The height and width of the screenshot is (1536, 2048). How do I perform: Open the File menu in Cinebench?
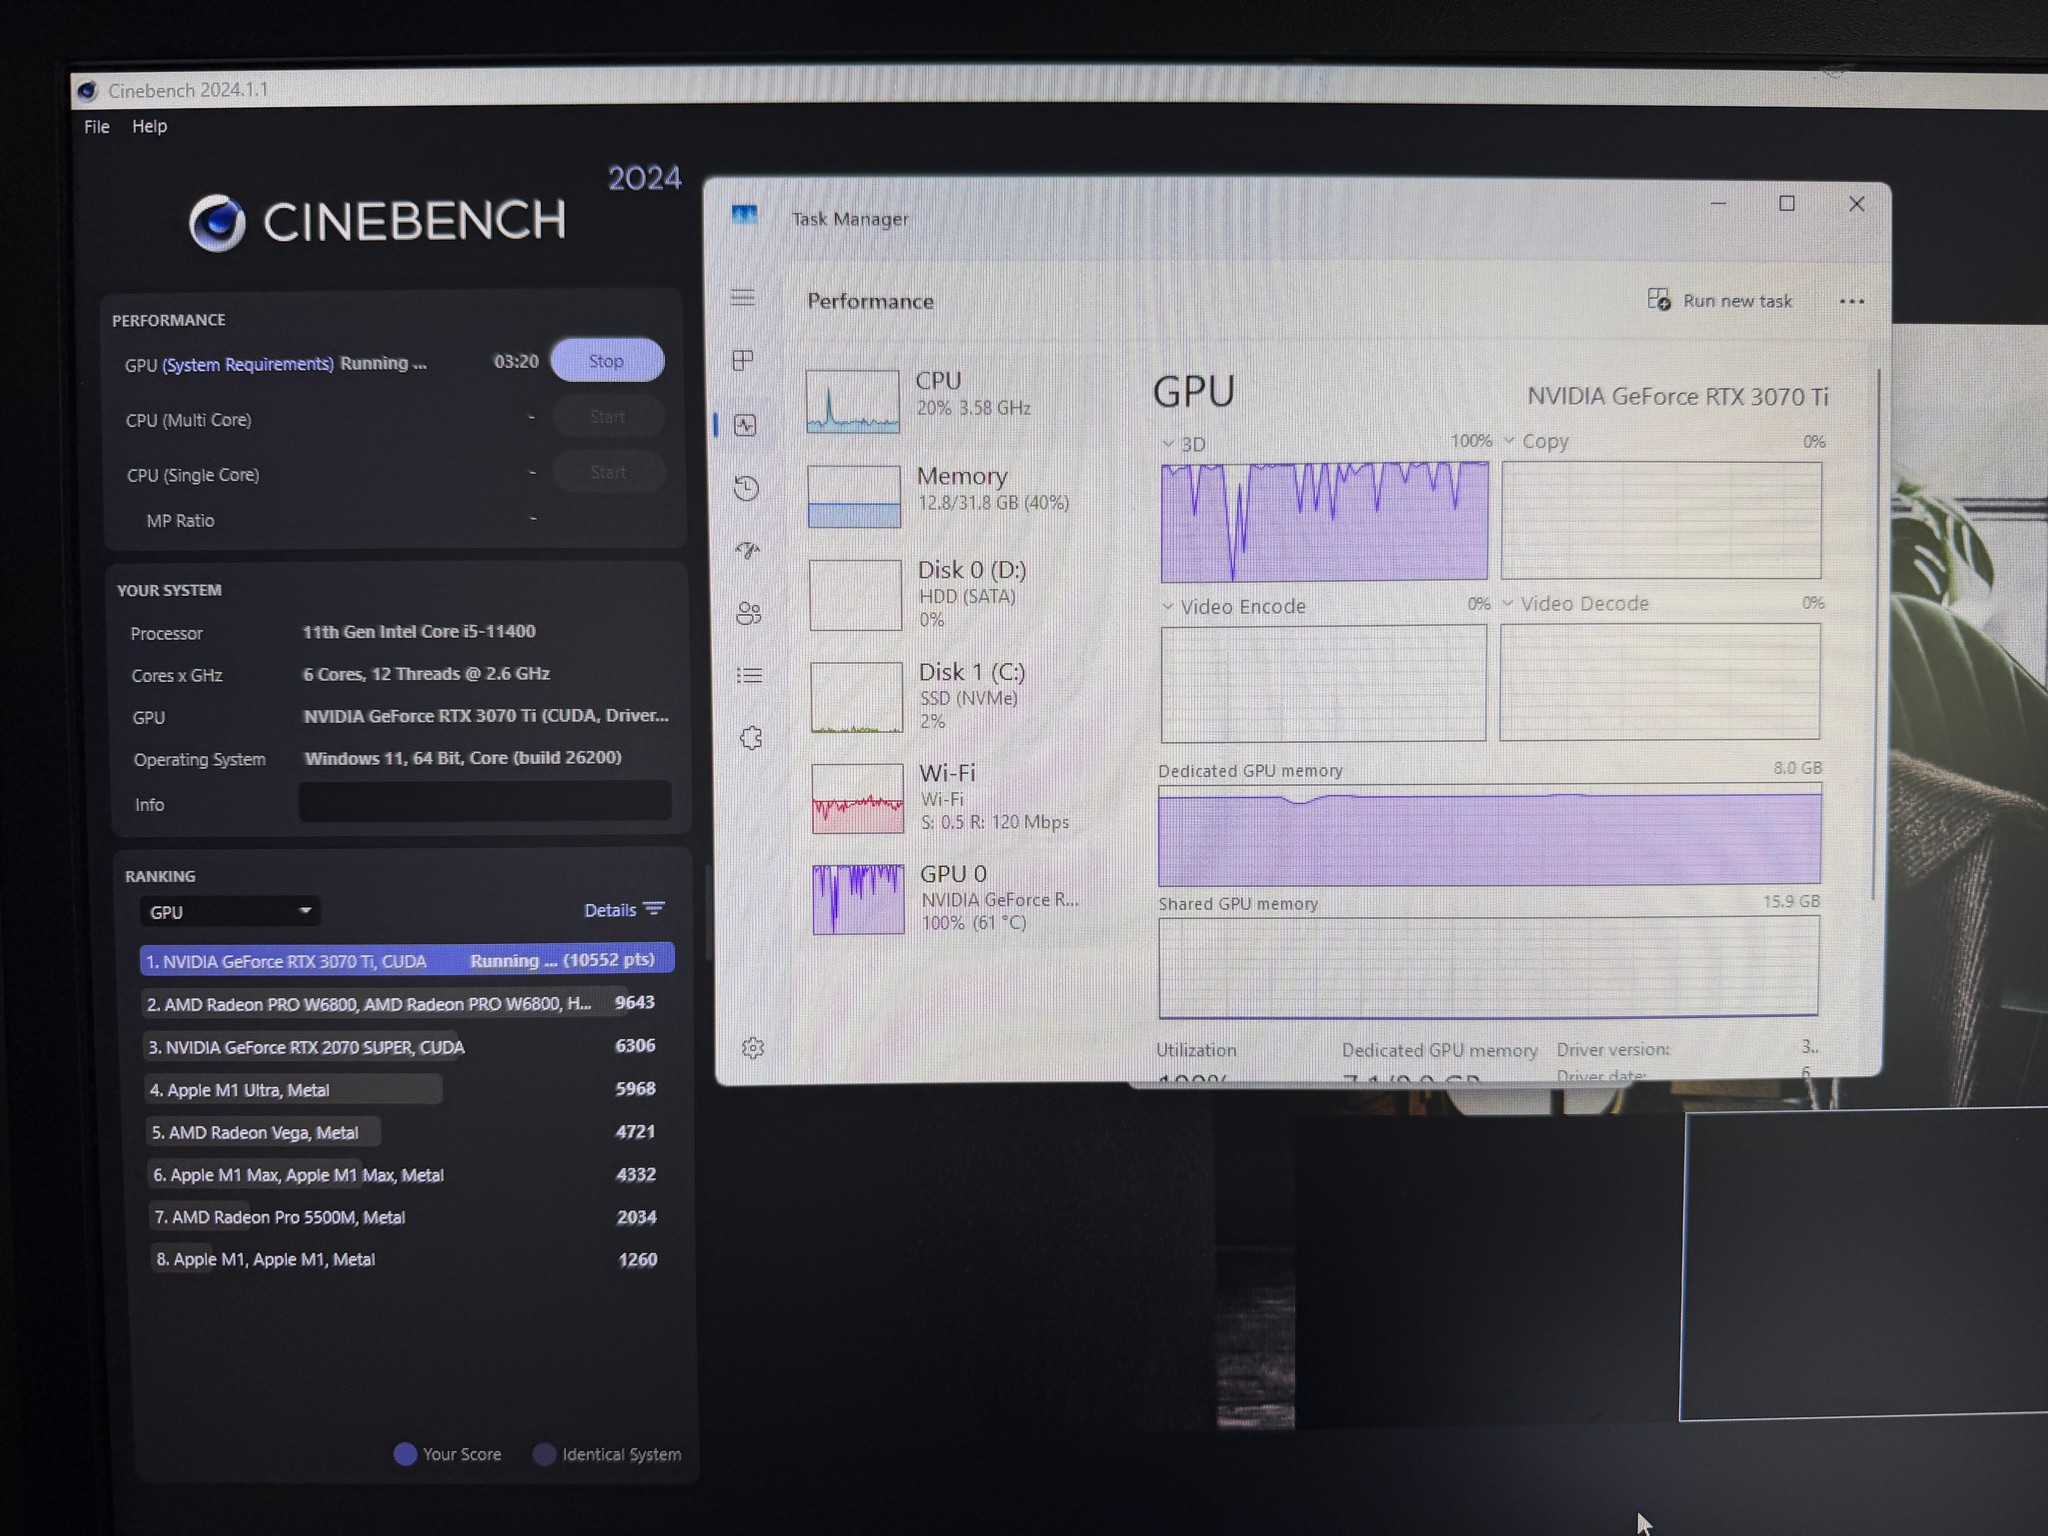97,127
